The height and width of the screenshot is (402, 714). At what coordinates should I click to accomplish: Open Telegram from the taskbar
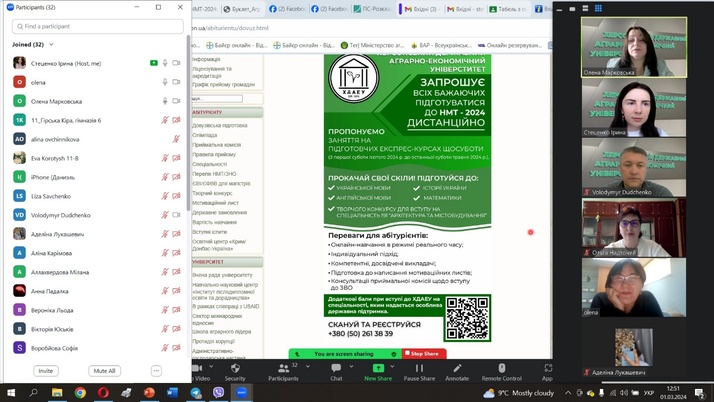[196, 392]
